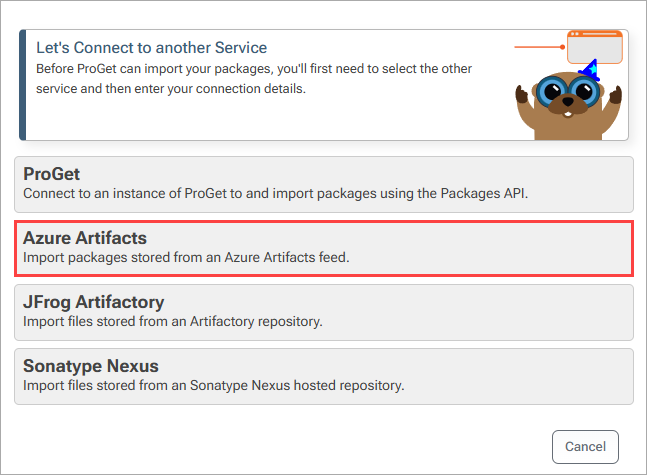Click the JFrog Artifactory bold title
The width and height of the screenshot is (647, 475).
tap(94, 302)
